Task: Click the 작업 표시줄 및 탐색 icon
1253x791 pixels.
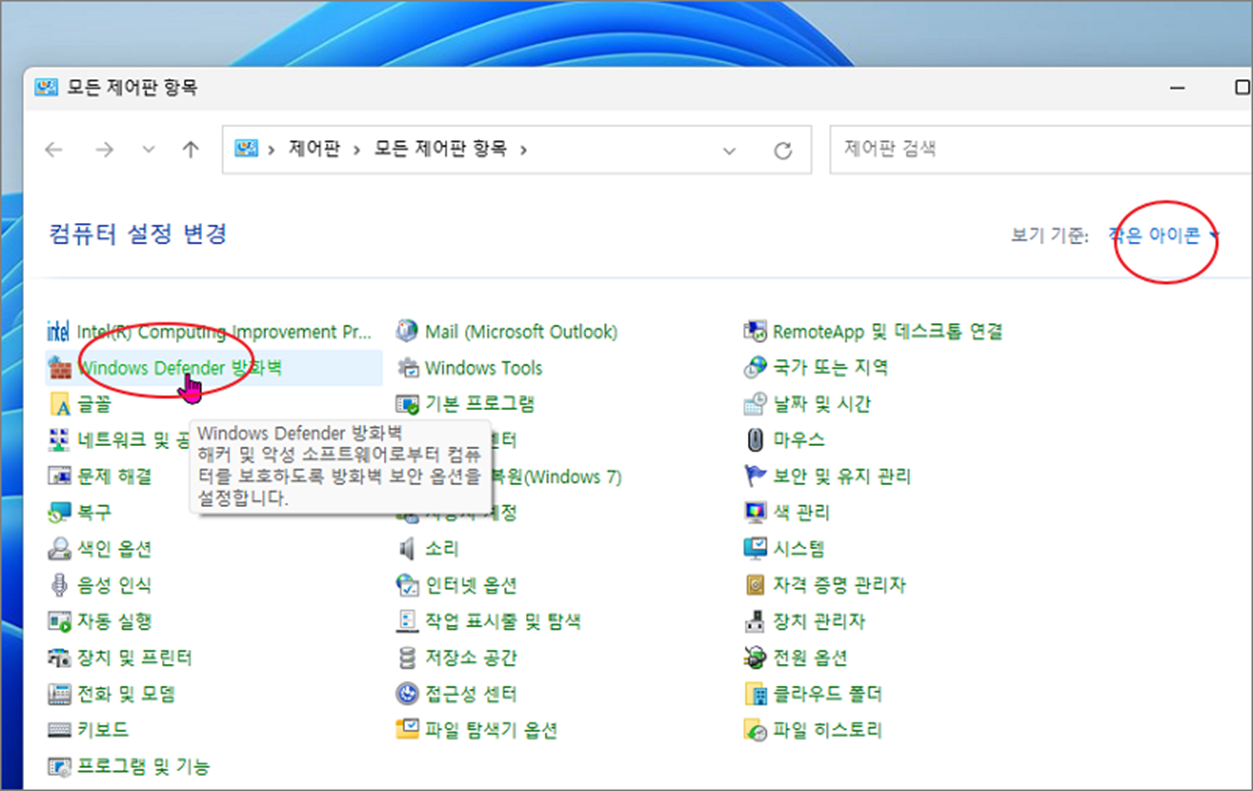Action: pos(407,621)
